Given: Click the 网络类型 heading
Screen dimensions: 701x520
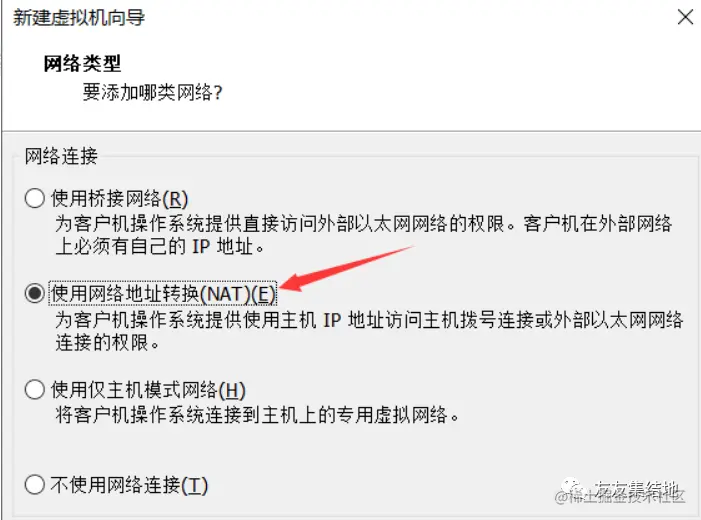Looking at the screenshot, I should point(82,63).
